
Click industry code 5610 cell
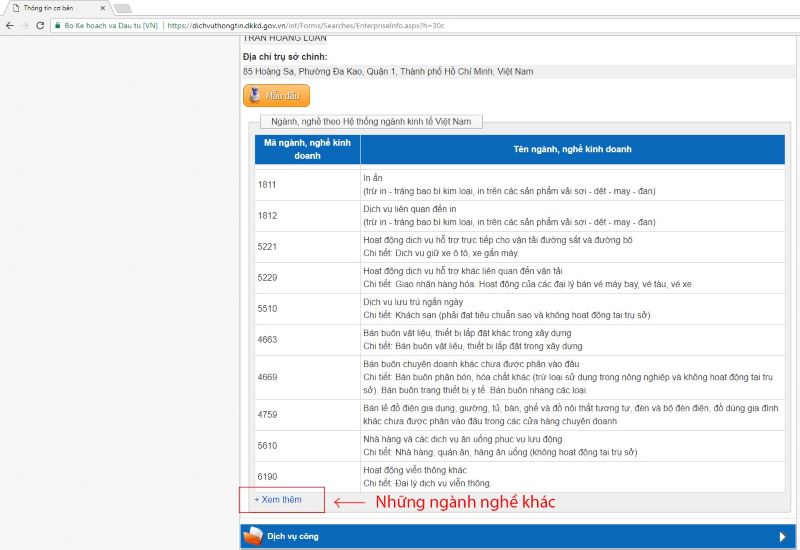point(308,446)
